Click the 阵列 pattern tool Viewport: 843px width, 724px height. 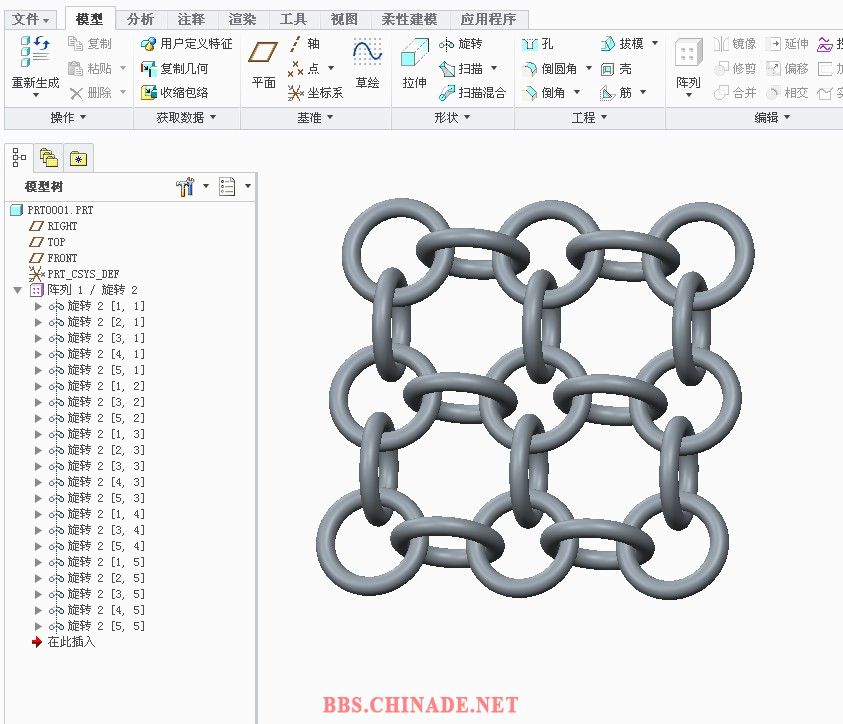(688, 62)
